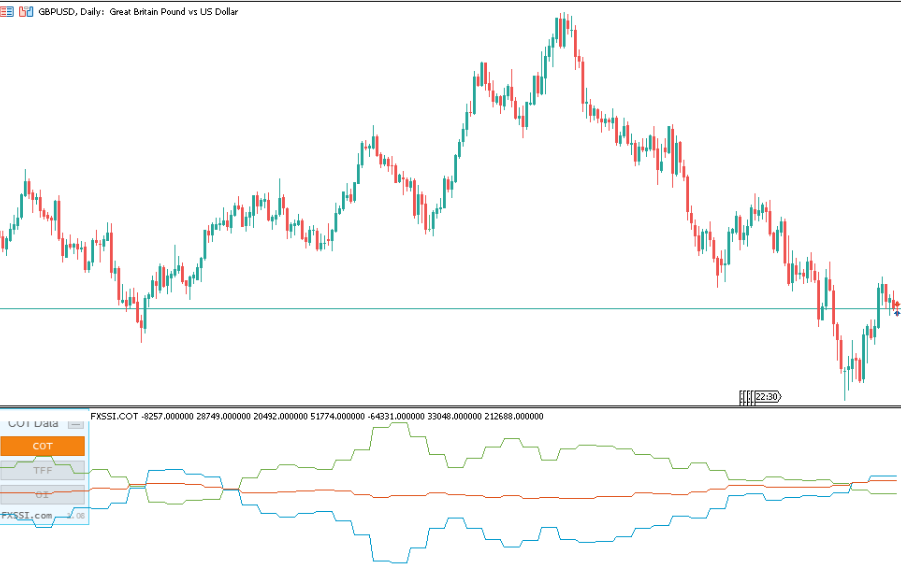Open the one-click trading panel icon
The width and height of the screenshot is (901, 576).
pyautogui.click(x=25, y=10)
